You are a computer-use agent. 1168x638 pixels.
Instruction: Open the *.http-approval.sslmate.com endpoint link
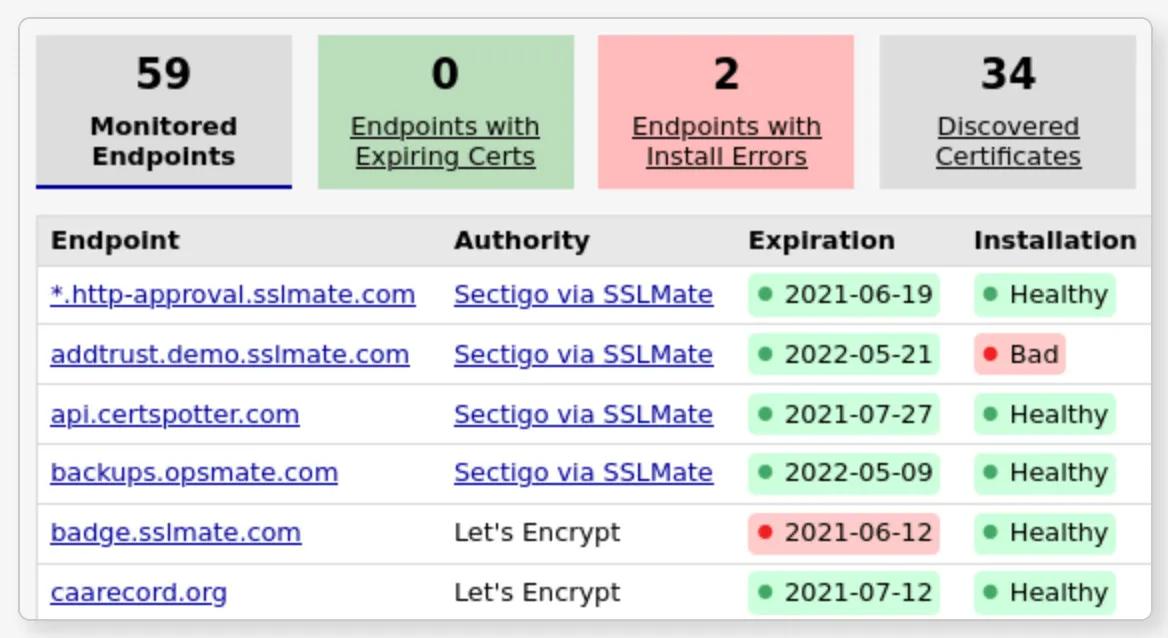[233, 295]
